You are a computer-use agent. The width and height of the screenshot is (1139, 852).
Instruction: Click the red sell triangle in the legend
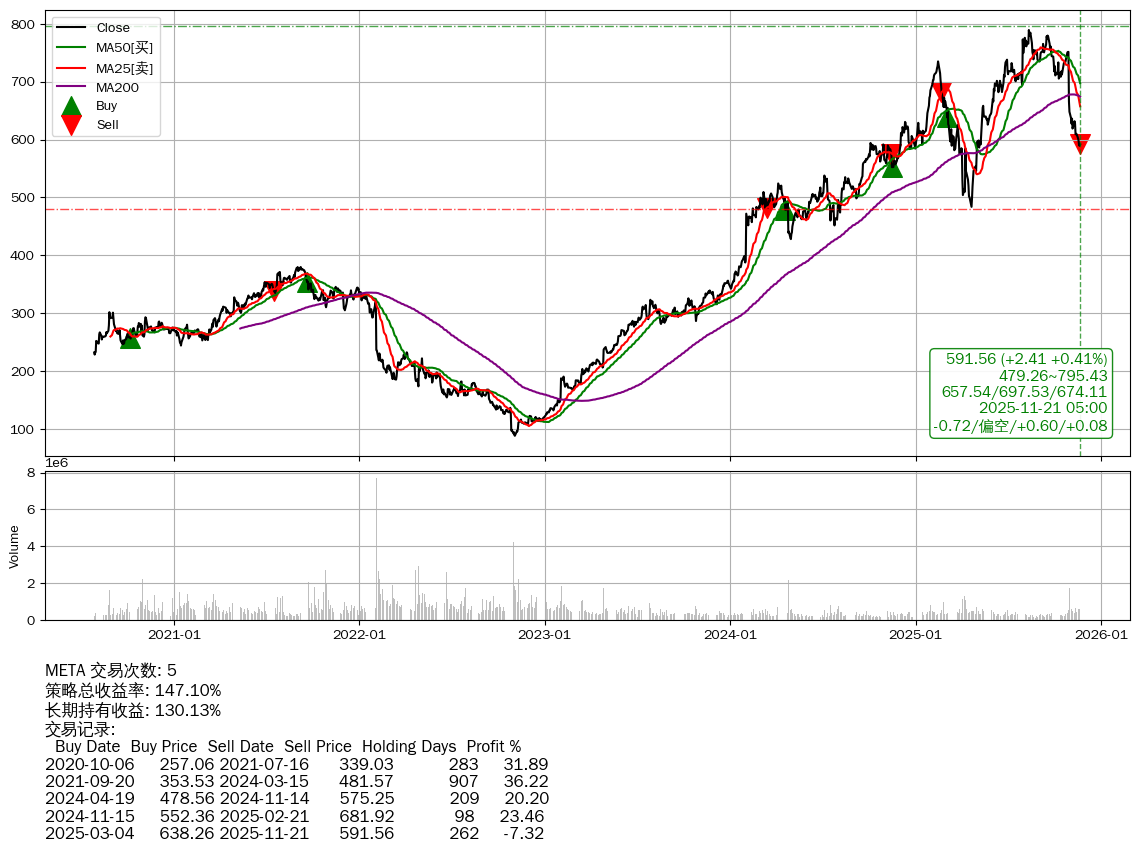tap(70, 125)
